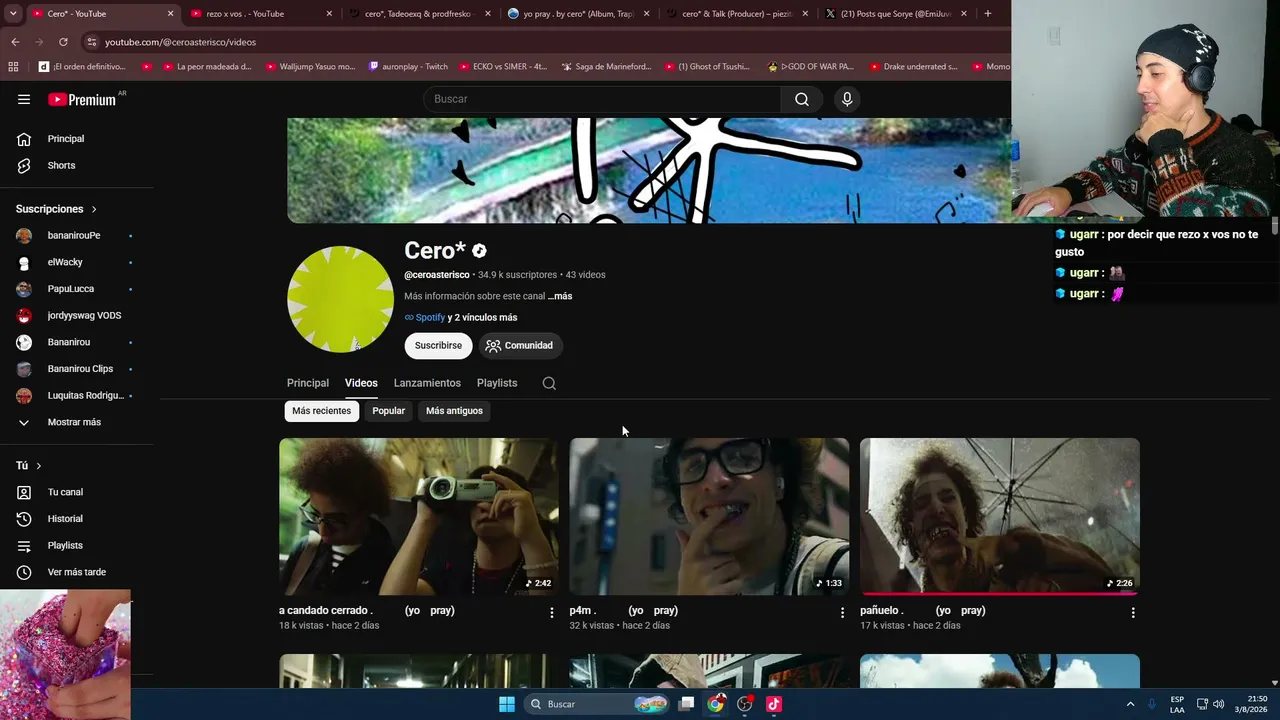Viewport: 1280px width, 720px height.
Task: Open the OBS icon on the taskbar
Action: pyautogui.click(x=744, y=704)
